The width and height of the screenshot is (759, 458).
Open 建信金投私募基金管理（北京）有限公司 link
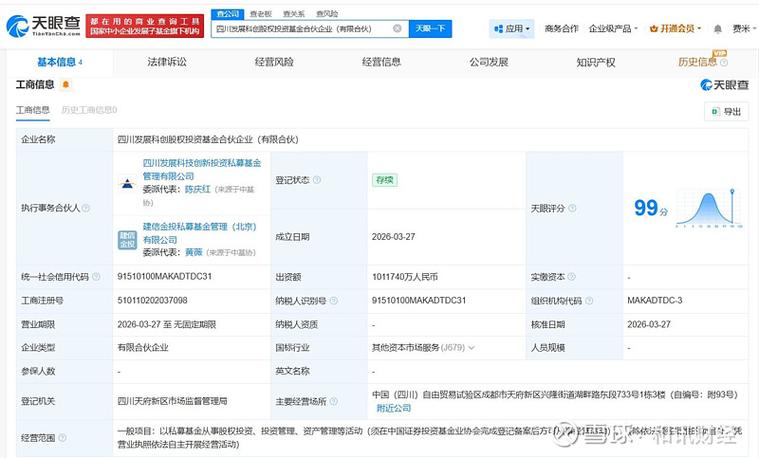click(199, 233)
